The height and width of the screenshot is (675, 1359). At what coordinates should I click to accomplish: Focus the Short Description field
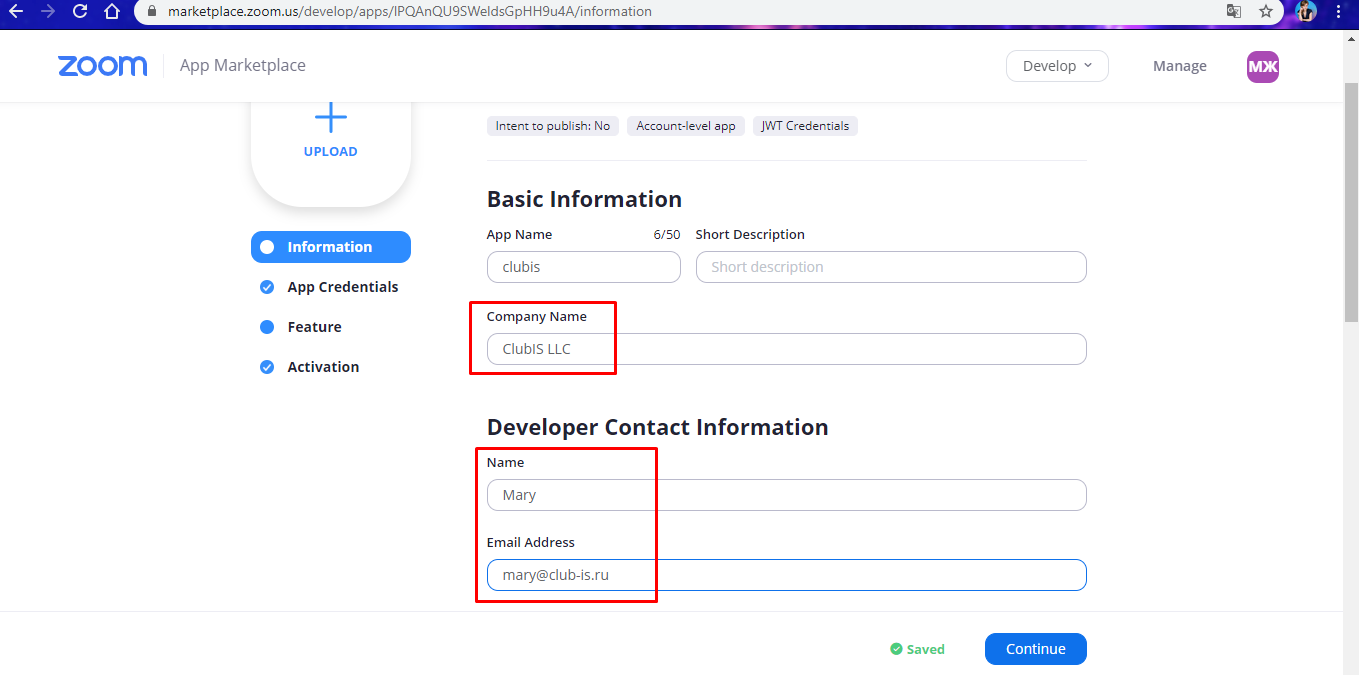[x=891, y=267]
